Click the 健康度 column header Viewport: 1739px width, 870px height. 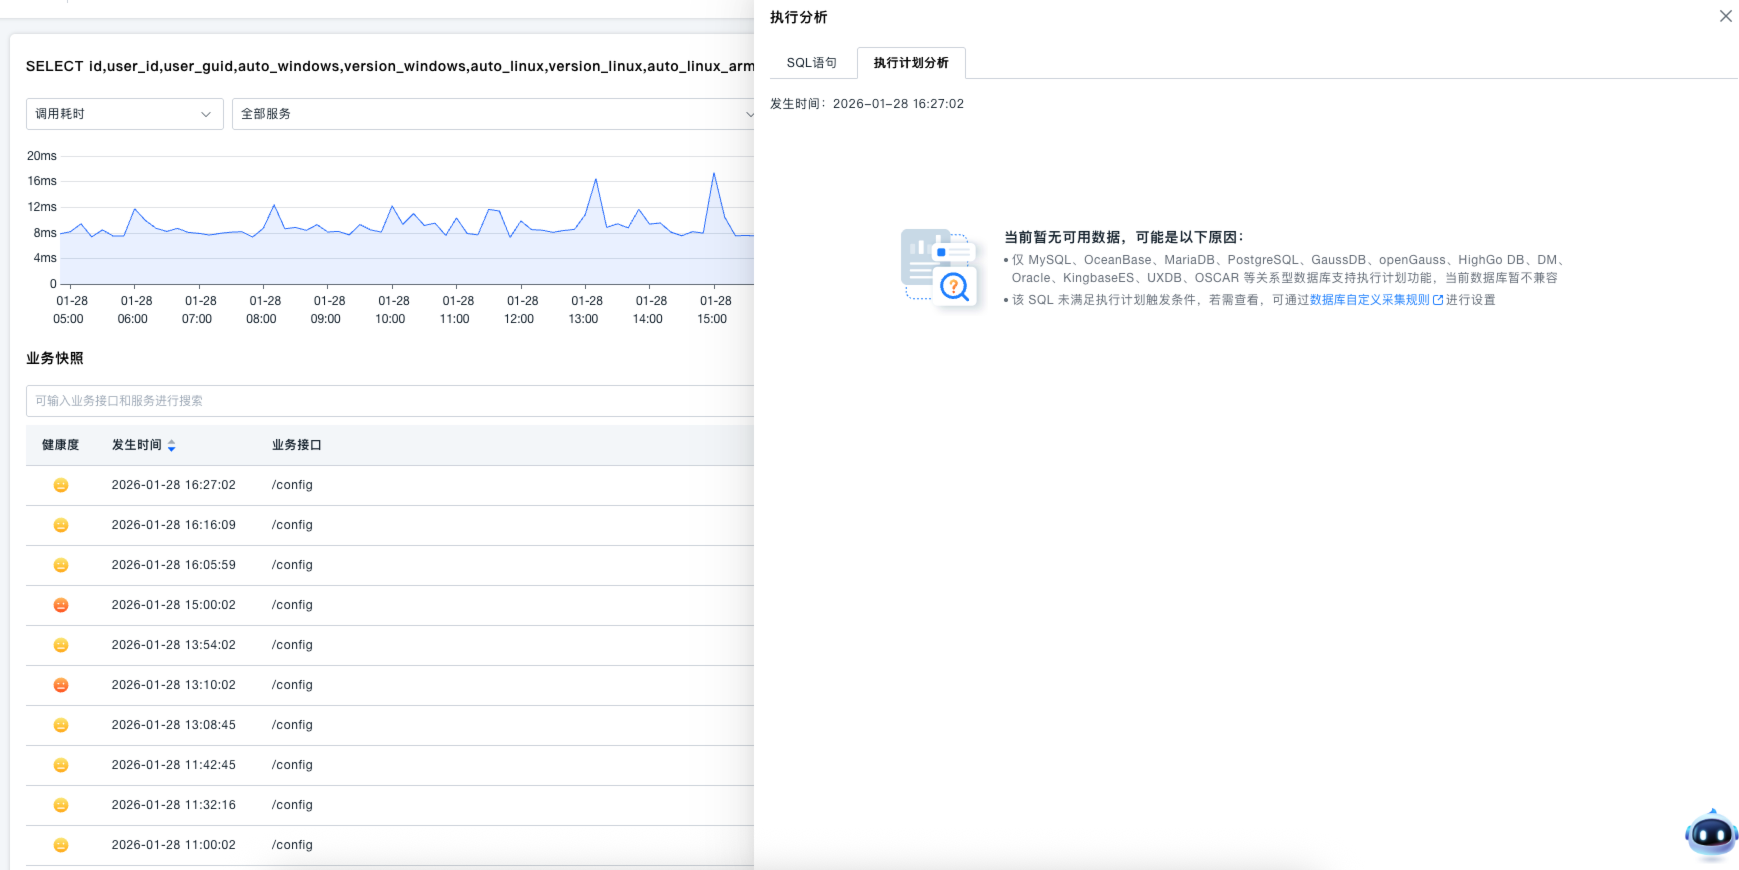point(60,445)
